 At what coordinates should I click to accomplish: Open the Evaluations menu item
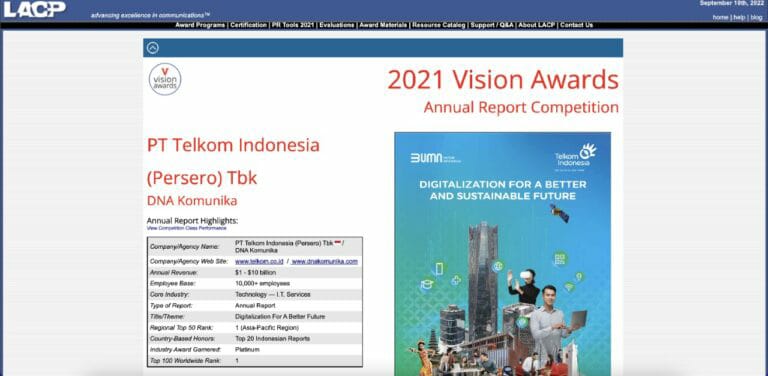[x=336, y=25]
